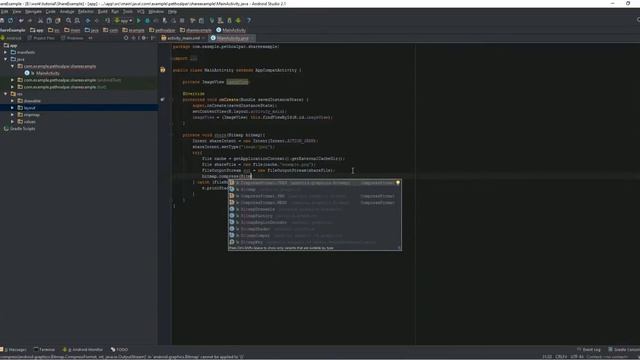Click the class gutter icon beside MainActivity declaration

[162, 70]
